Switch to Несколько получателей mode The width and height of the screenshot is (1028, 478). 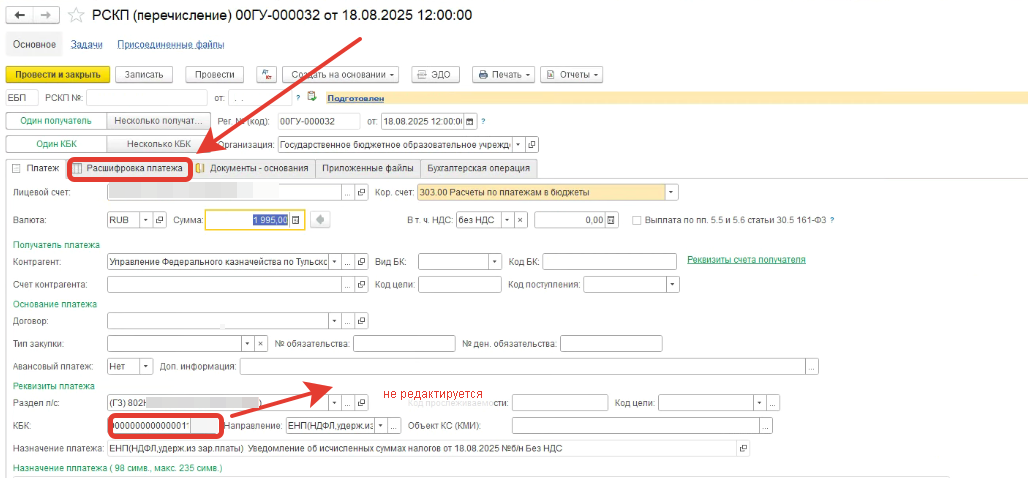(x=159, y=122)
